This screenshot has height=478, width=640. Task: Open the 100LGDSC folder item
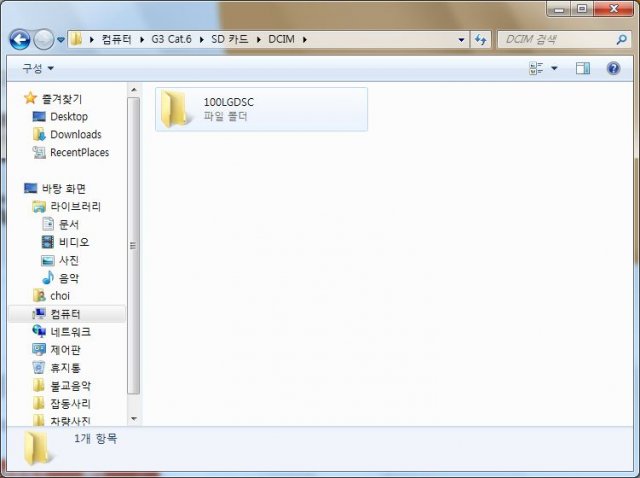point(261,109)
